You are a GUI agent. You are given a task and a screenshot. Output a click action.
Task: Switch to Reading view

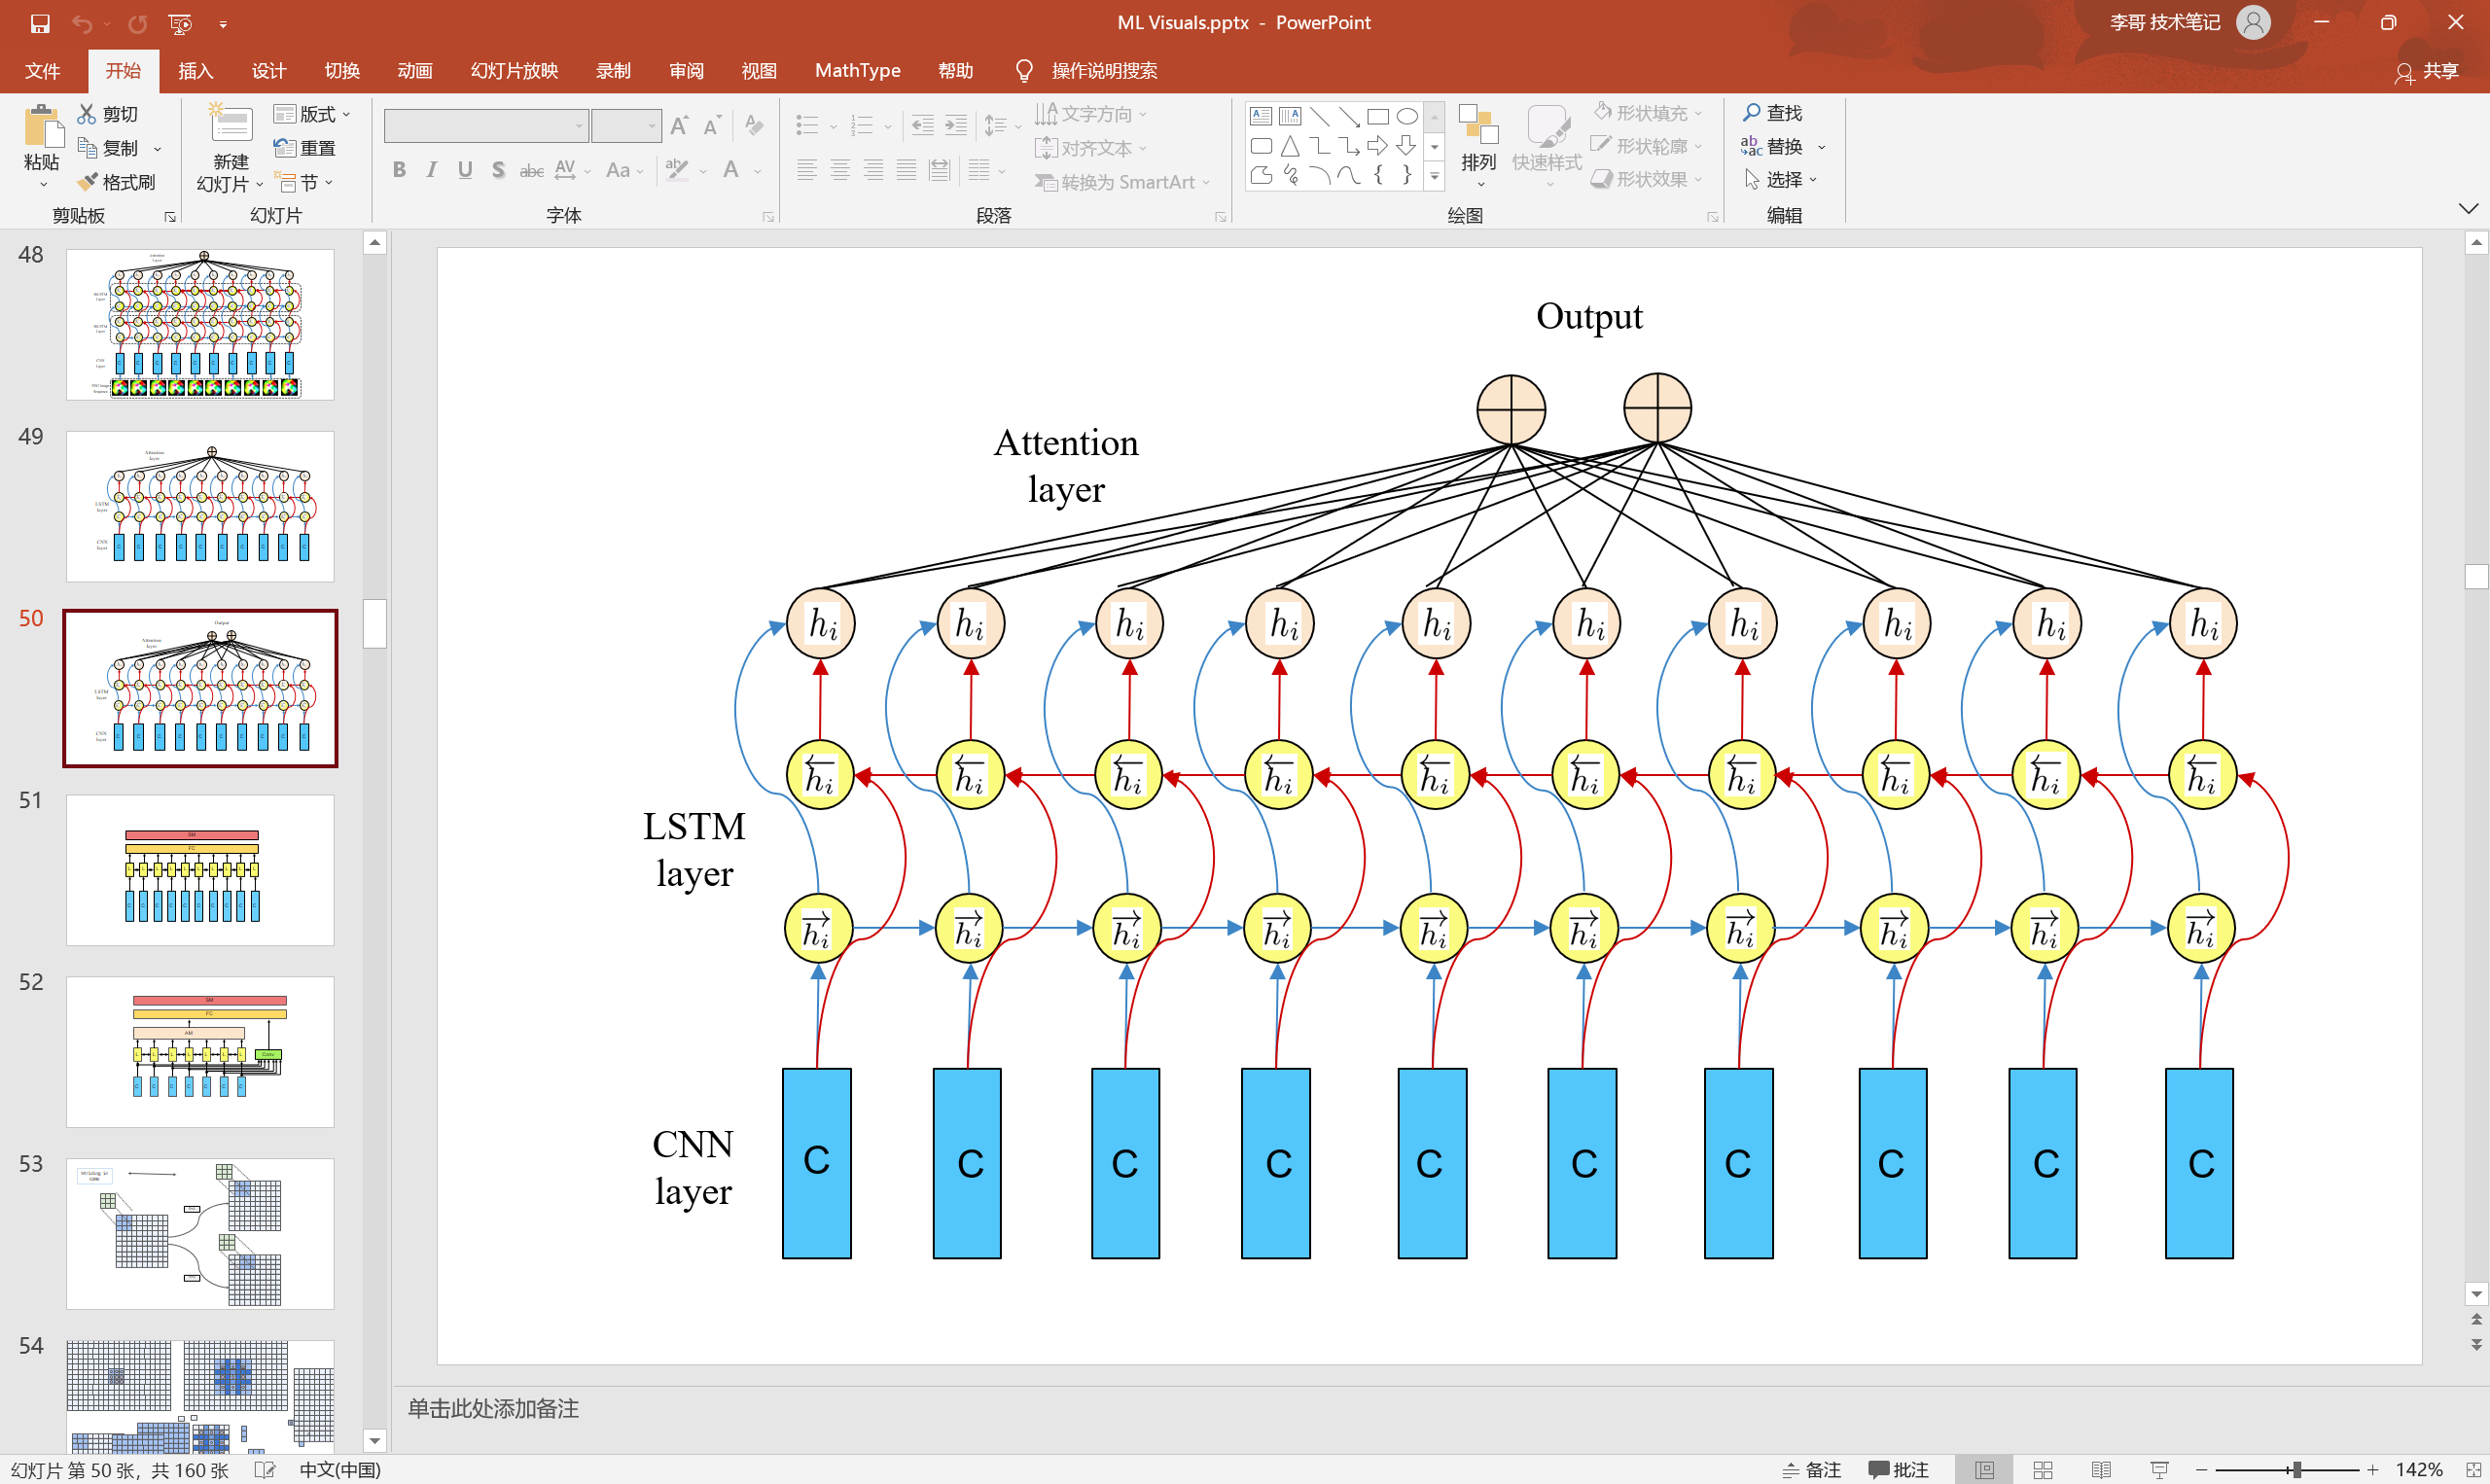[x=2101, y=1469]
